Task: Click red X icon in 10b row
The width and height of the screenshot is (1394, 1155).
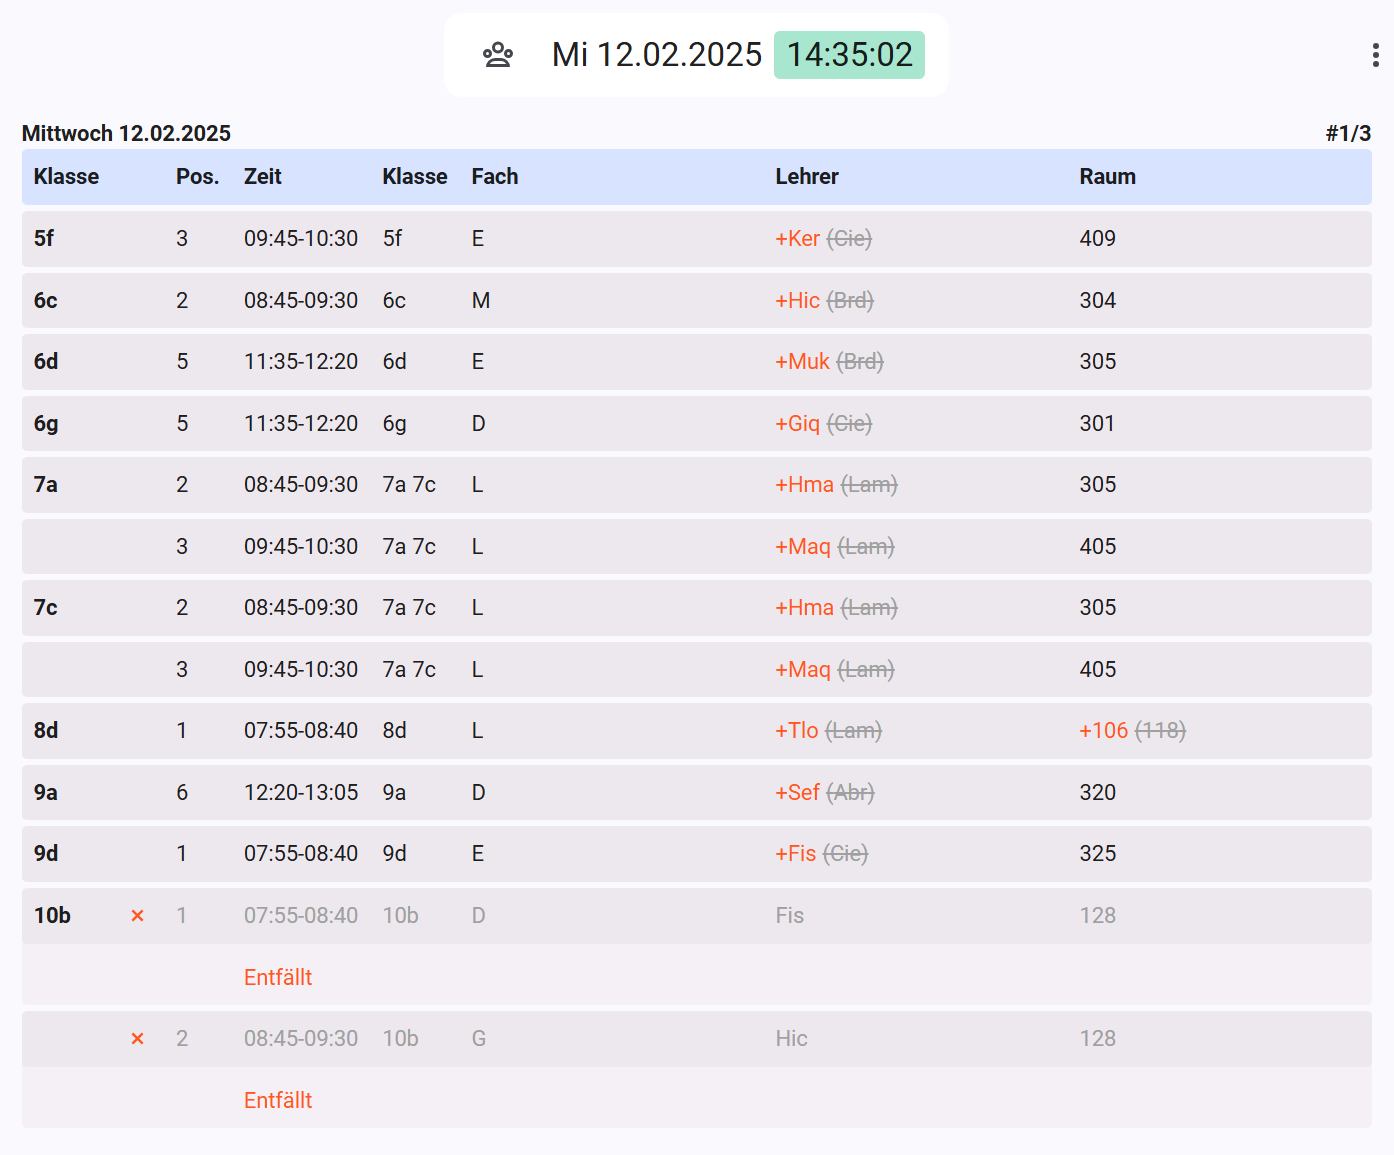Action: coord(138,916)
